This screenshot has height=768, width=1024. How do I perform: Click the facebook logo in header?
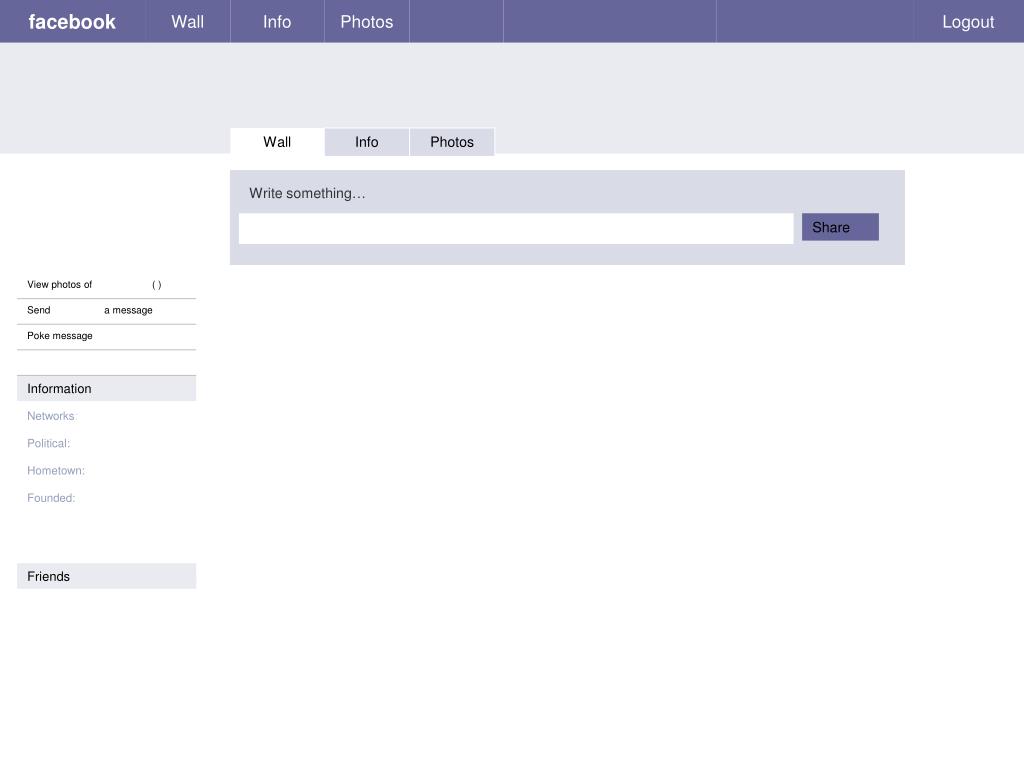tap(72, 22)
